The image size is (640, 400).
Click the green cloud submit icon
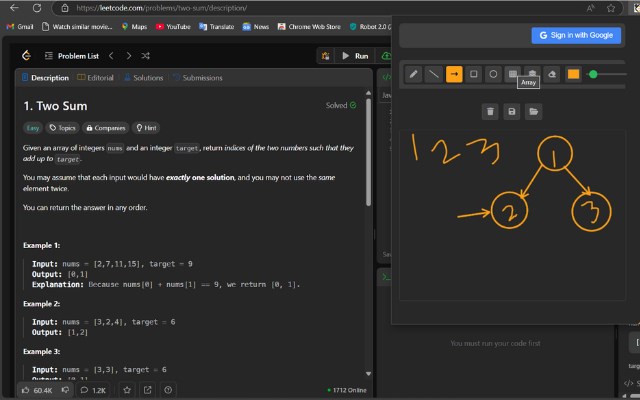point(386,56)
